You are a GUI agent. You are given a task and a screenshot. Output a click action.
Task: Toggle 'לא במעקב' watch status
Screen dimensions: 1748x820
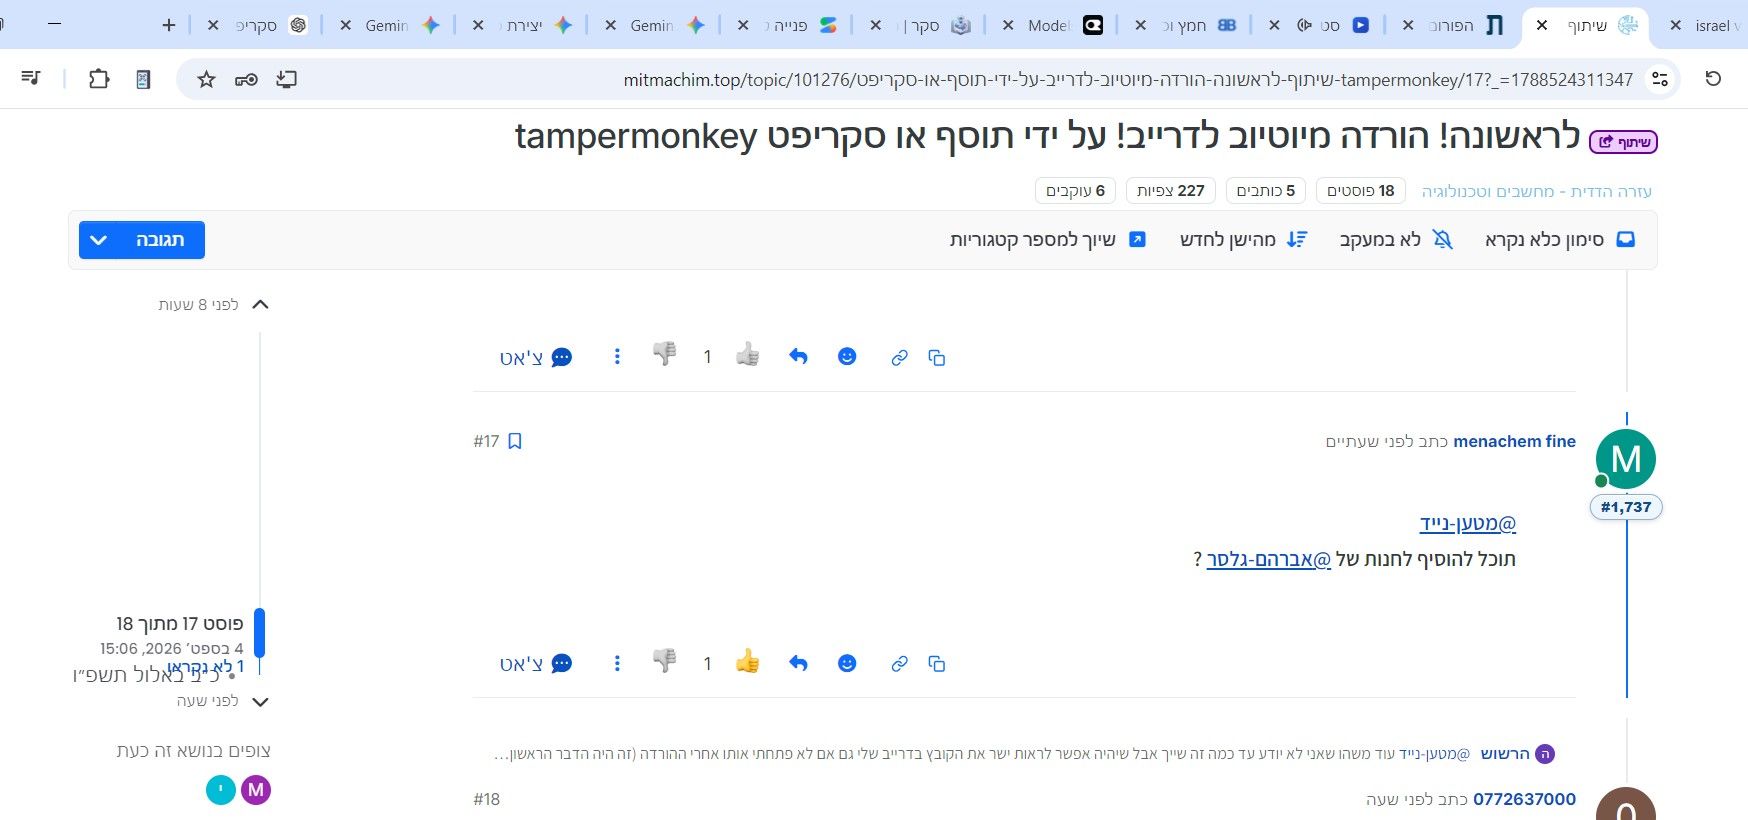[1396, 240]
